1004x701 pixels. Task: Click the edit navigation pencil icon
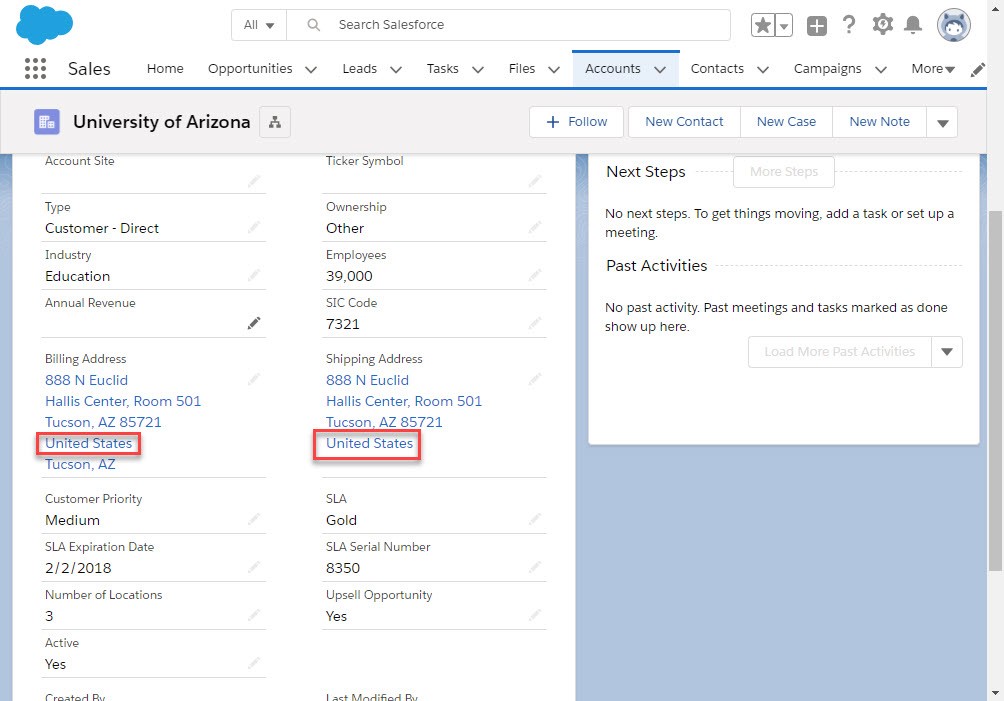tap(977, 69)
